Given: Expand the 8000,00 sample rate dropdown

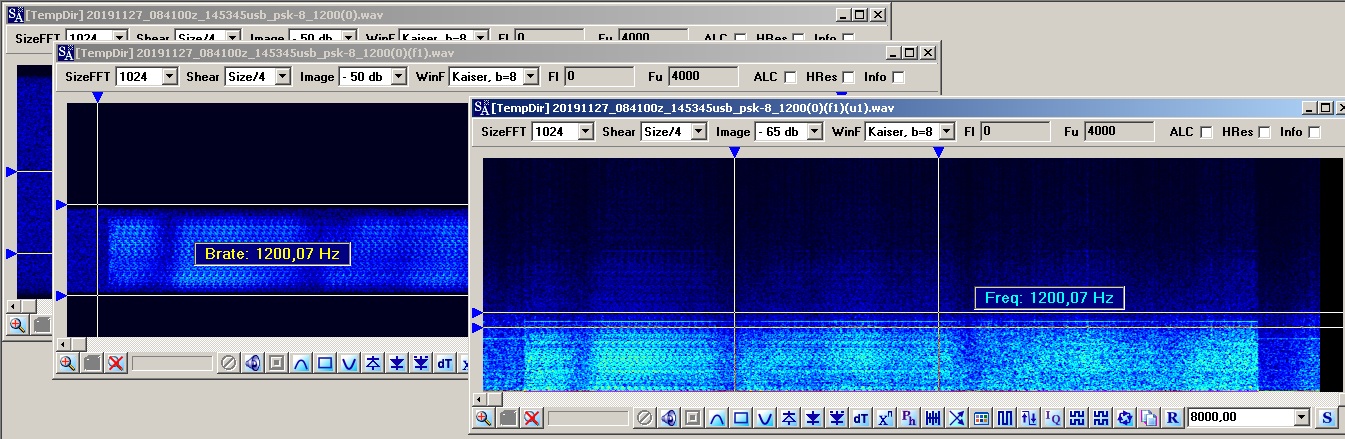Looking at the screenshot, I should (x=1301, y=418).
